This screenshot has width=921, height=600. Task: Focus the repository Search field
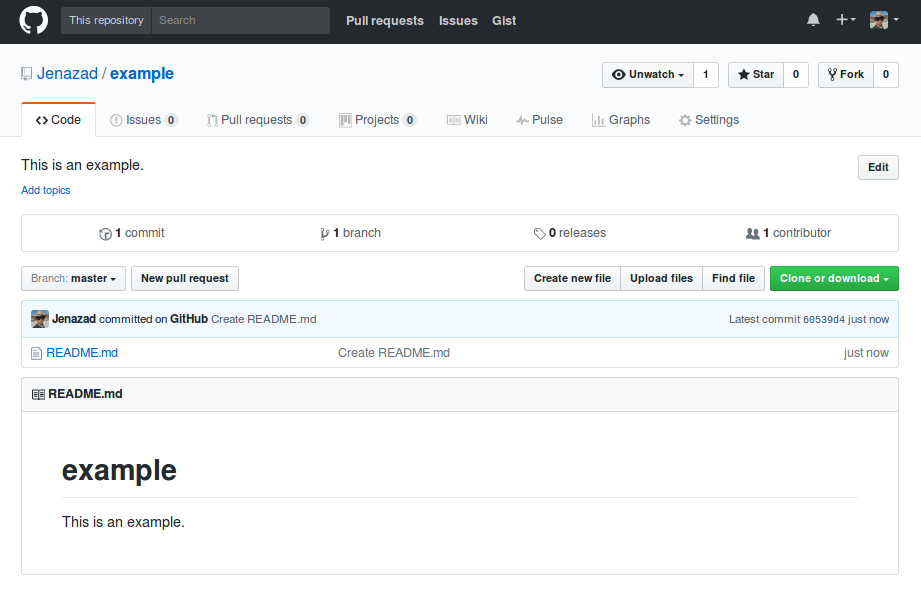click(x=241, y=21)
